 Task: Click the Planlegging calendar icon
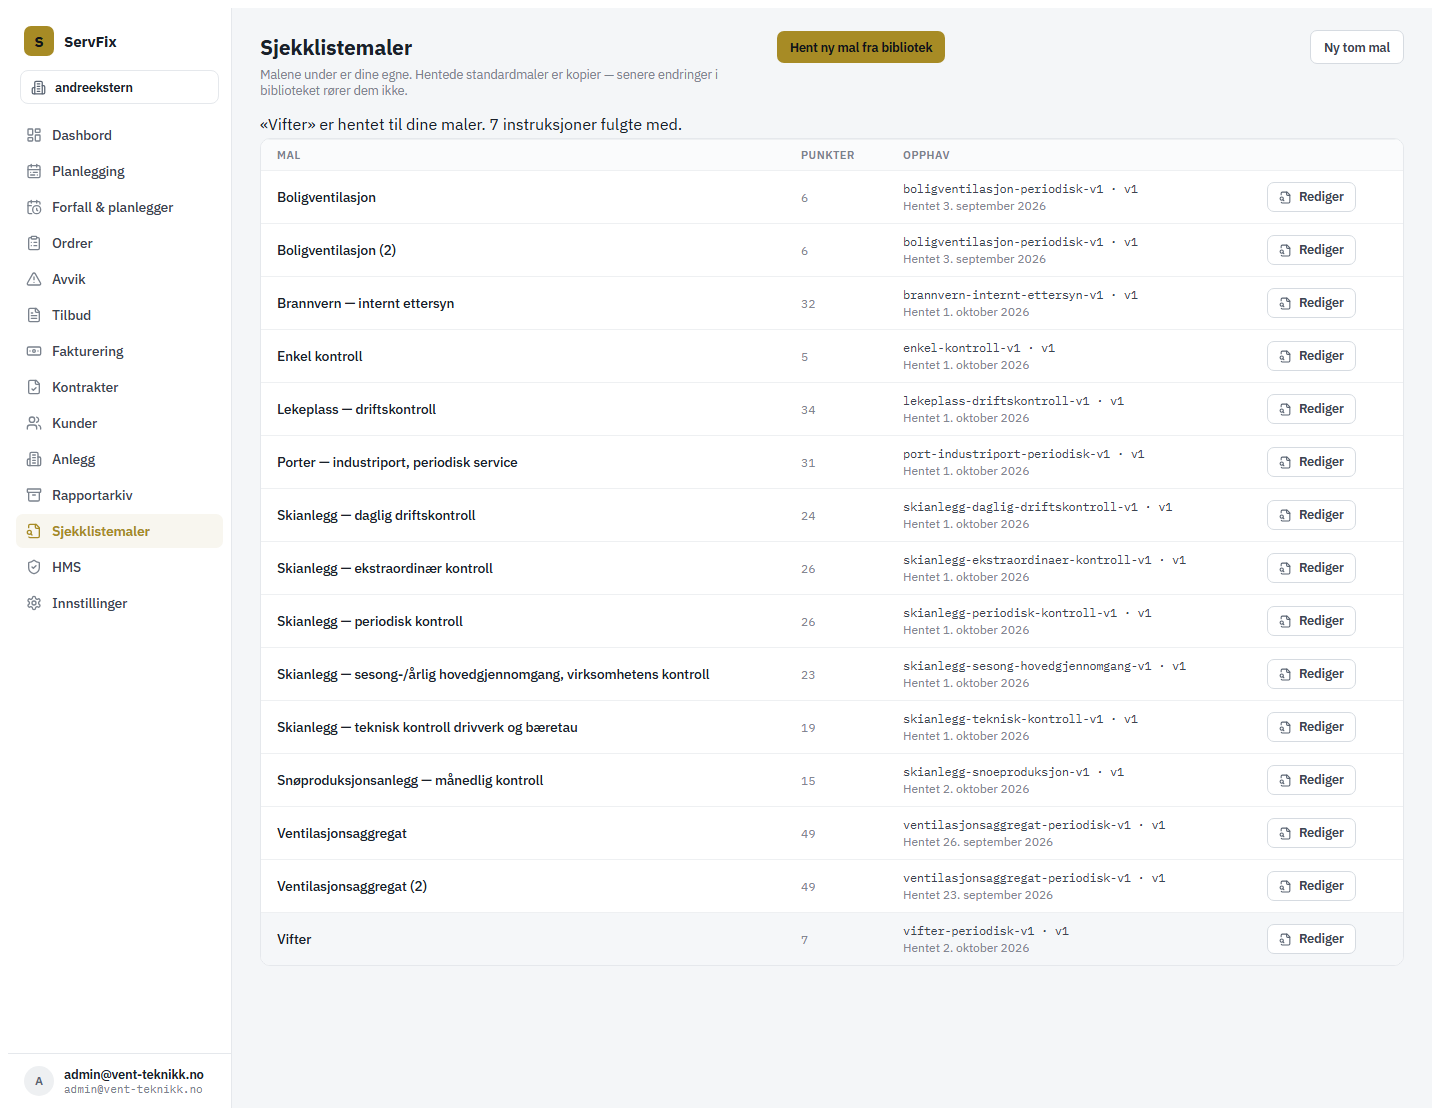click(34, 171)
